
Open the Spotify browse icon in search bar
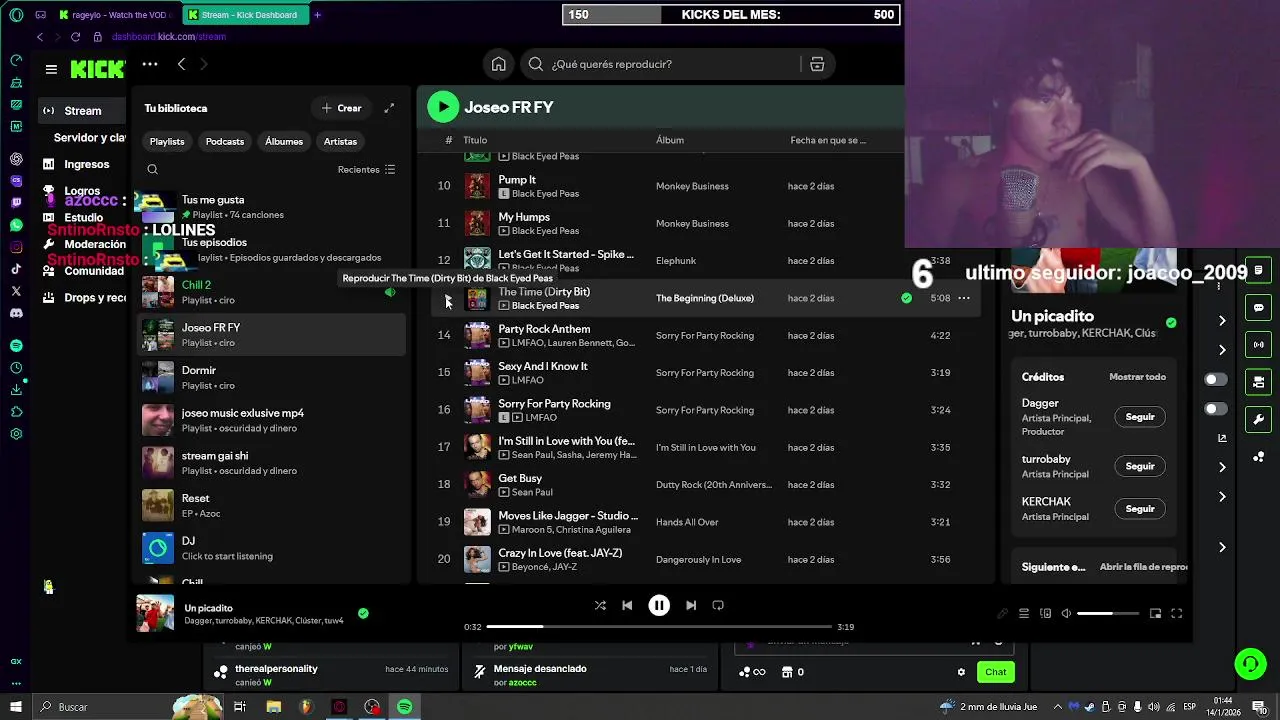click(817, 64)
